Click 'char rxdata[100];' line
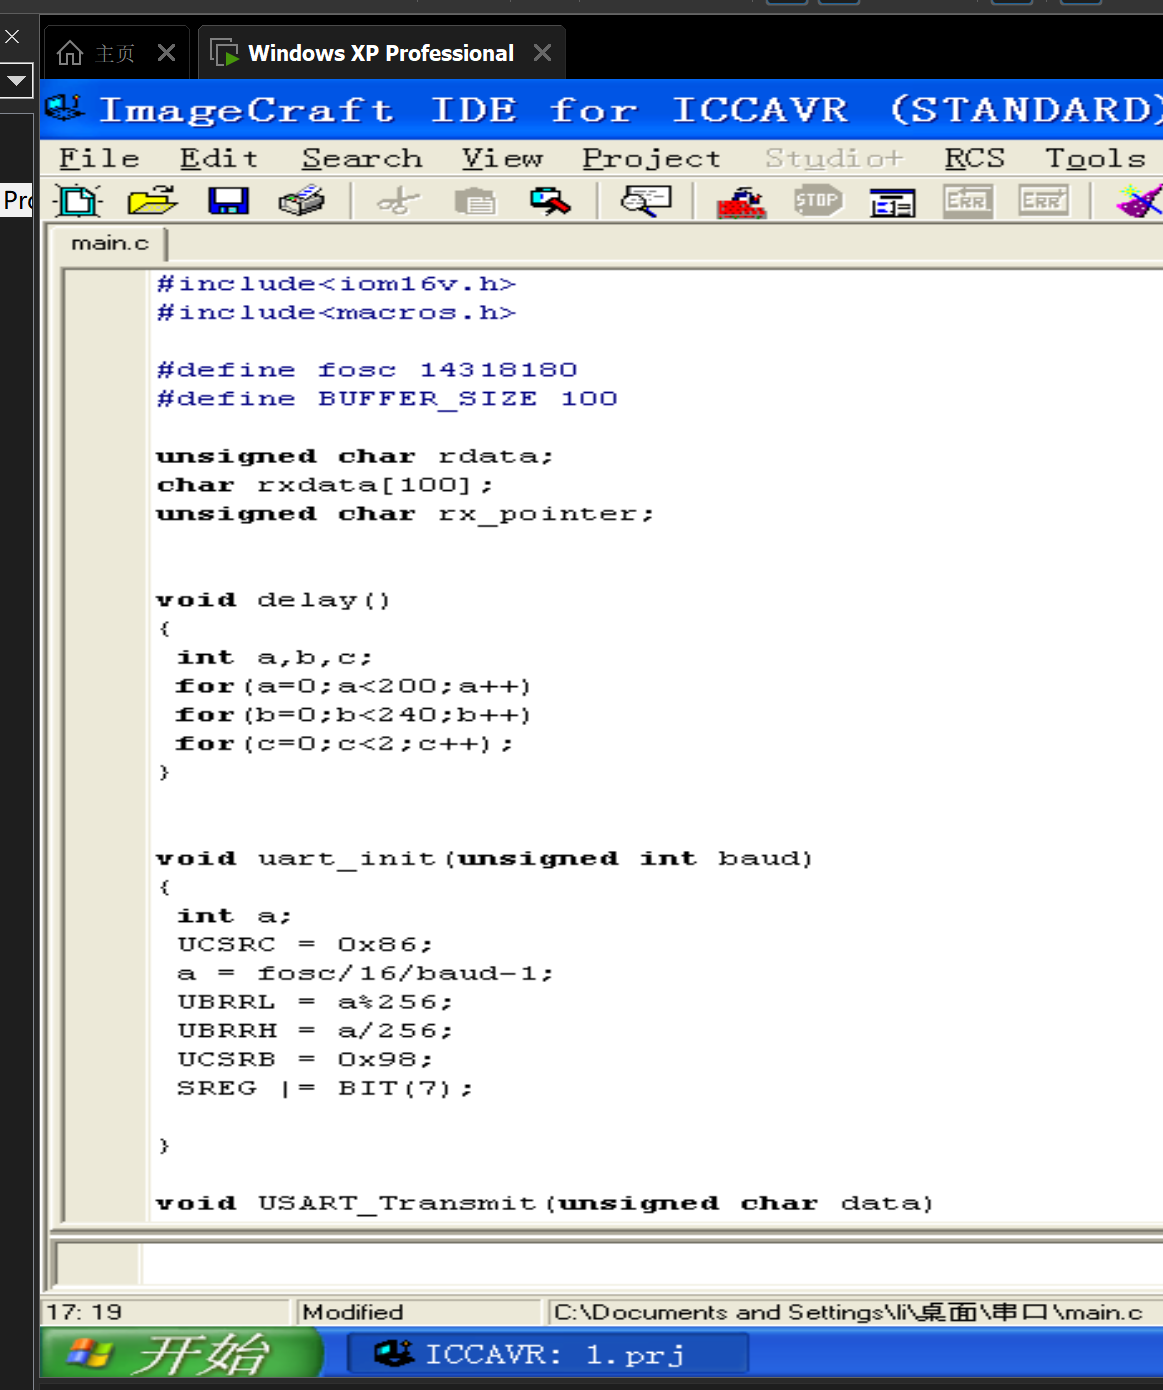 point(325,485)
